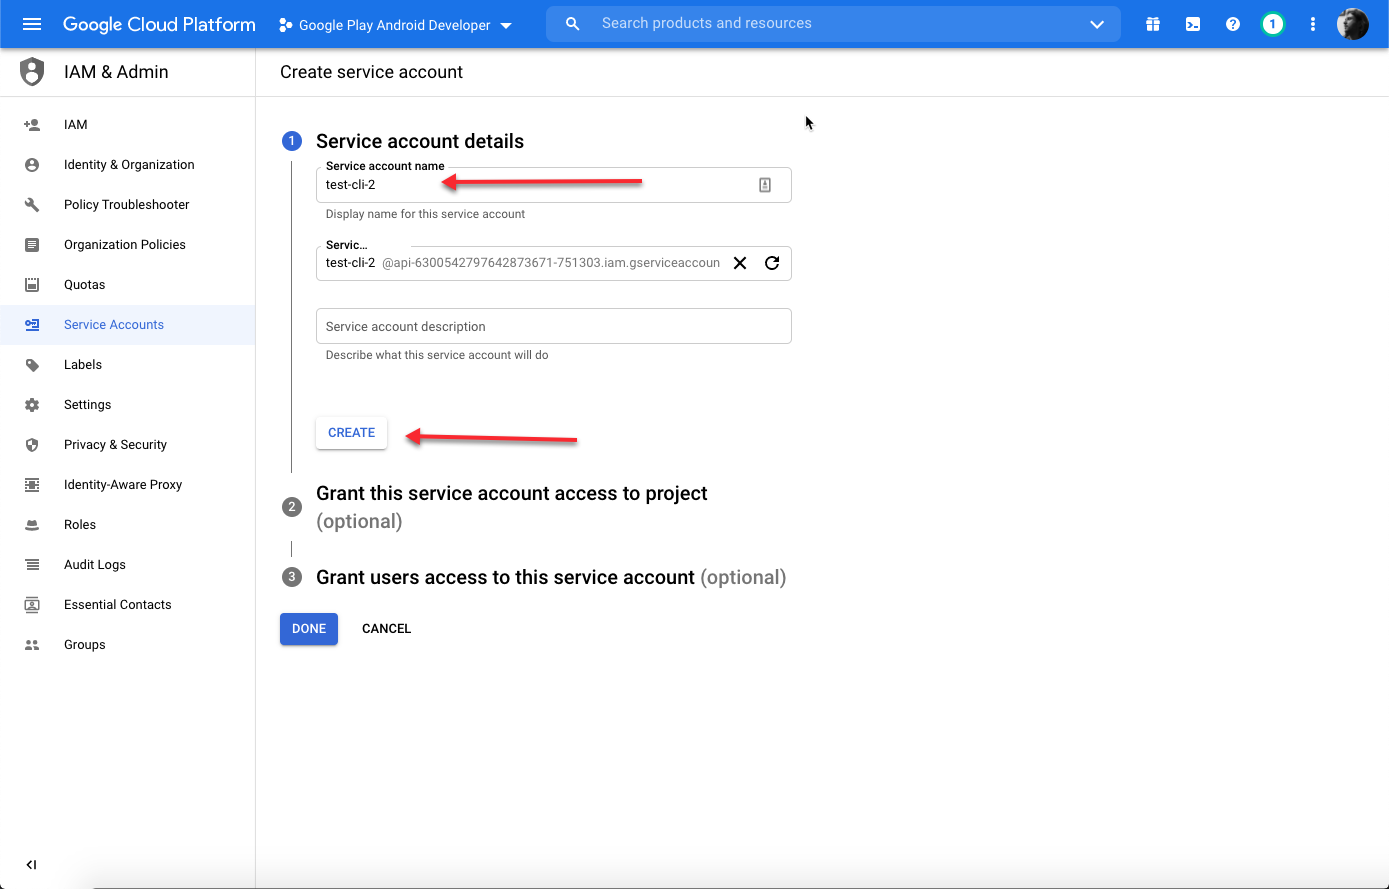Click the IAM & Admin shield icon
Viewport: 1389px width, 889px height.
tap(31, 71)
